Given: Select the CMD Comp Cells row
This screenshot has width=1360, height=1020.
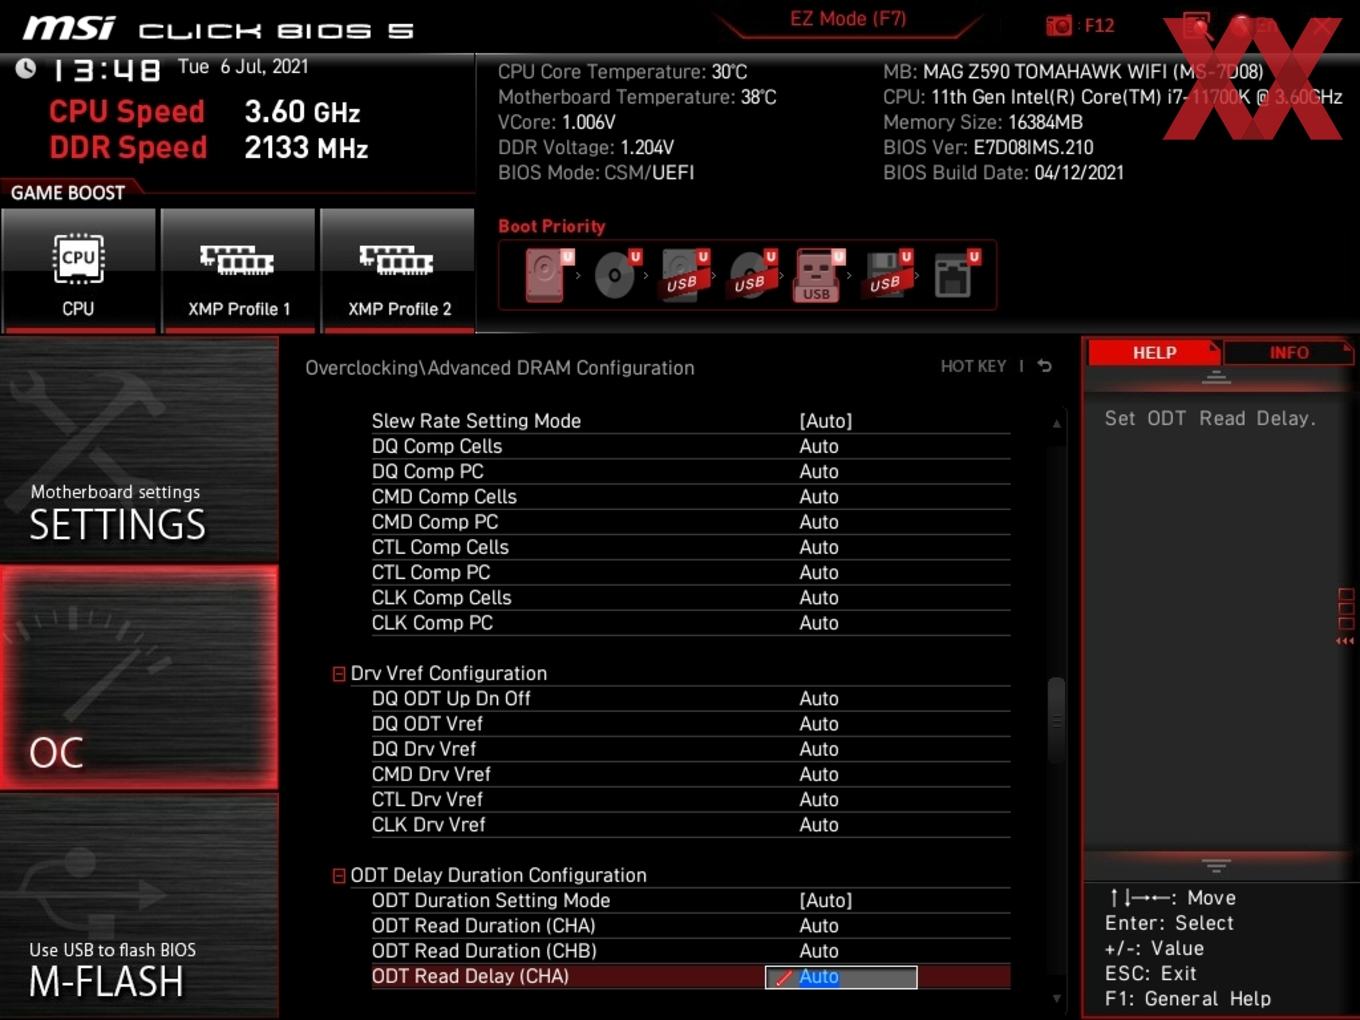Looking at the screenshot, I should 691,497.
